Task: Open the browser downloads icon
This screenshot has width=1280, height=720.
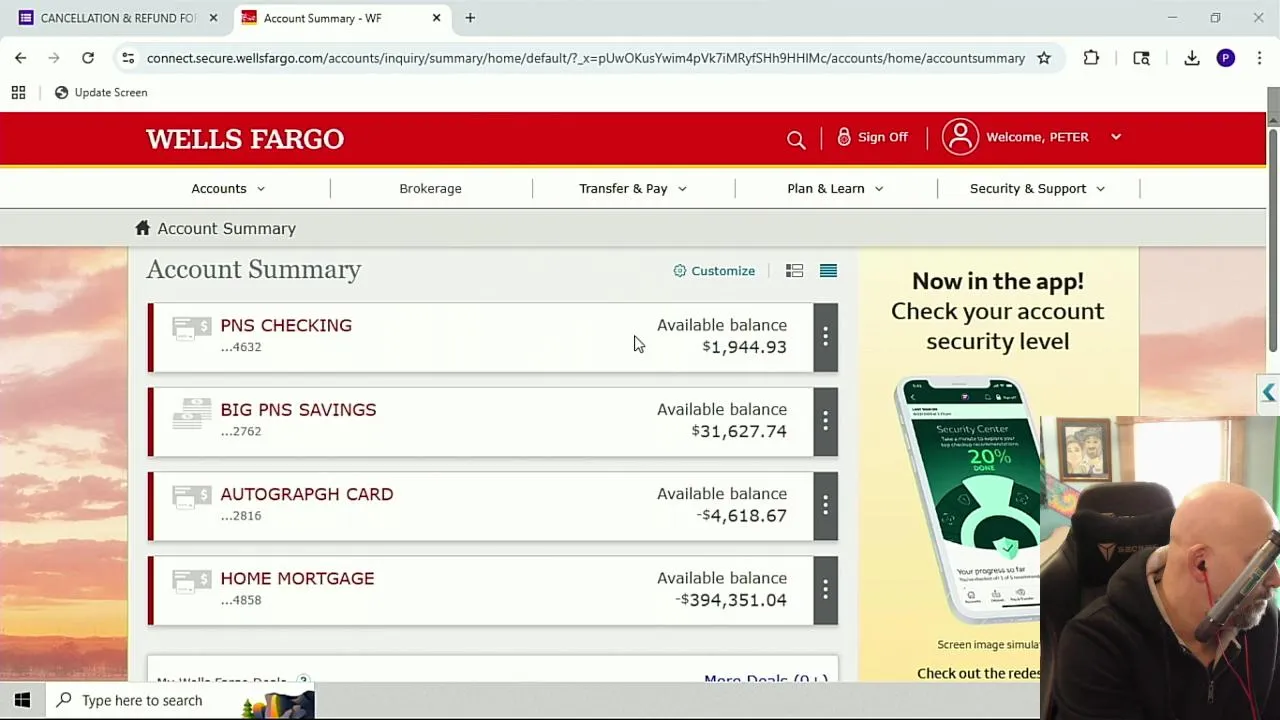Action: (1192, 58)
